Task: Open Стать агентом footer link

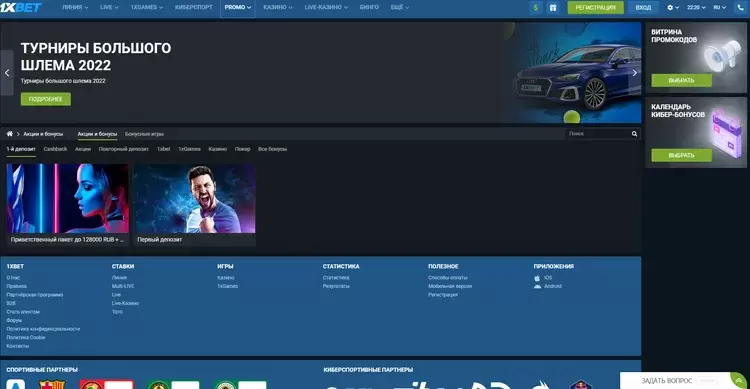Action: tap(23, 312)
